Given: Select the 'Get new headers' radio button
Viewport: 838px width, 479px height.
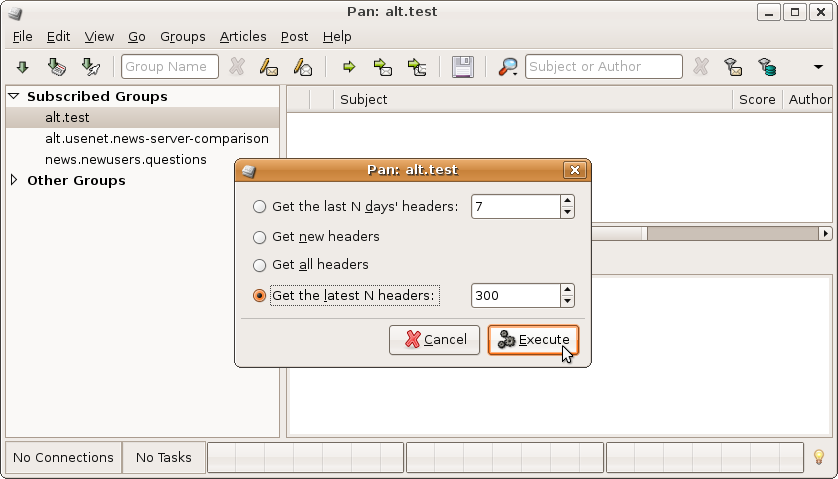Looking at the screenshot, I should pos(260,237).
